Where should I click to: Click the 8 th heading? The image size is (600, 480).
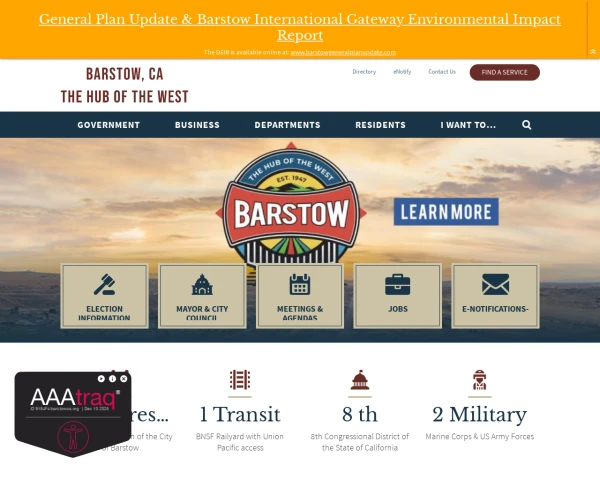click(360, 415)
